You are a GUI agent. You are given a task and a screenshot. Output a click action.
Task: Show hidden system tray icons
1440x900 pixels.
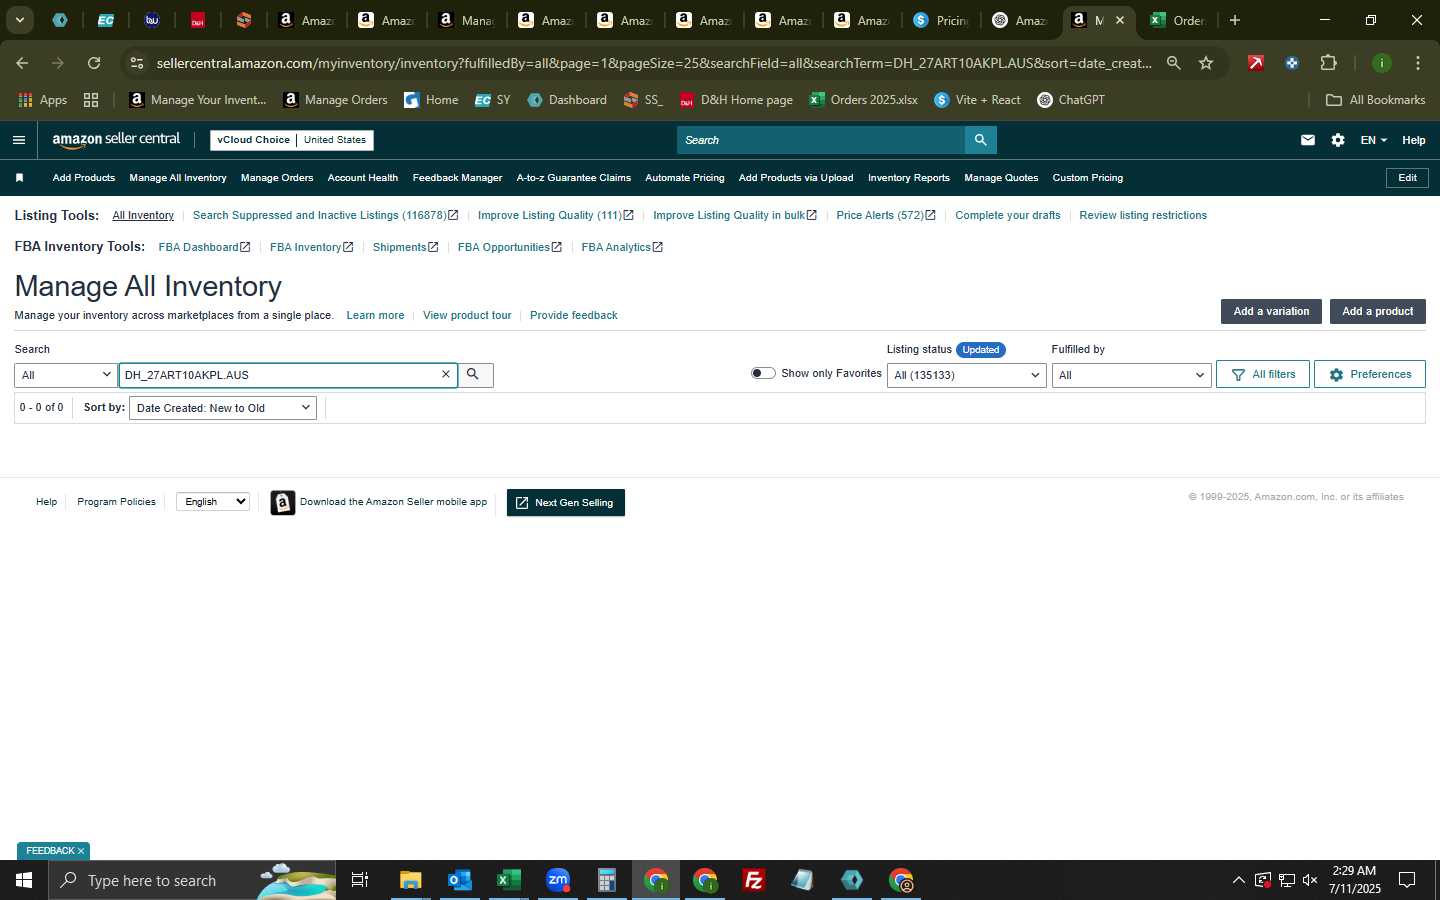[1238, 880]
